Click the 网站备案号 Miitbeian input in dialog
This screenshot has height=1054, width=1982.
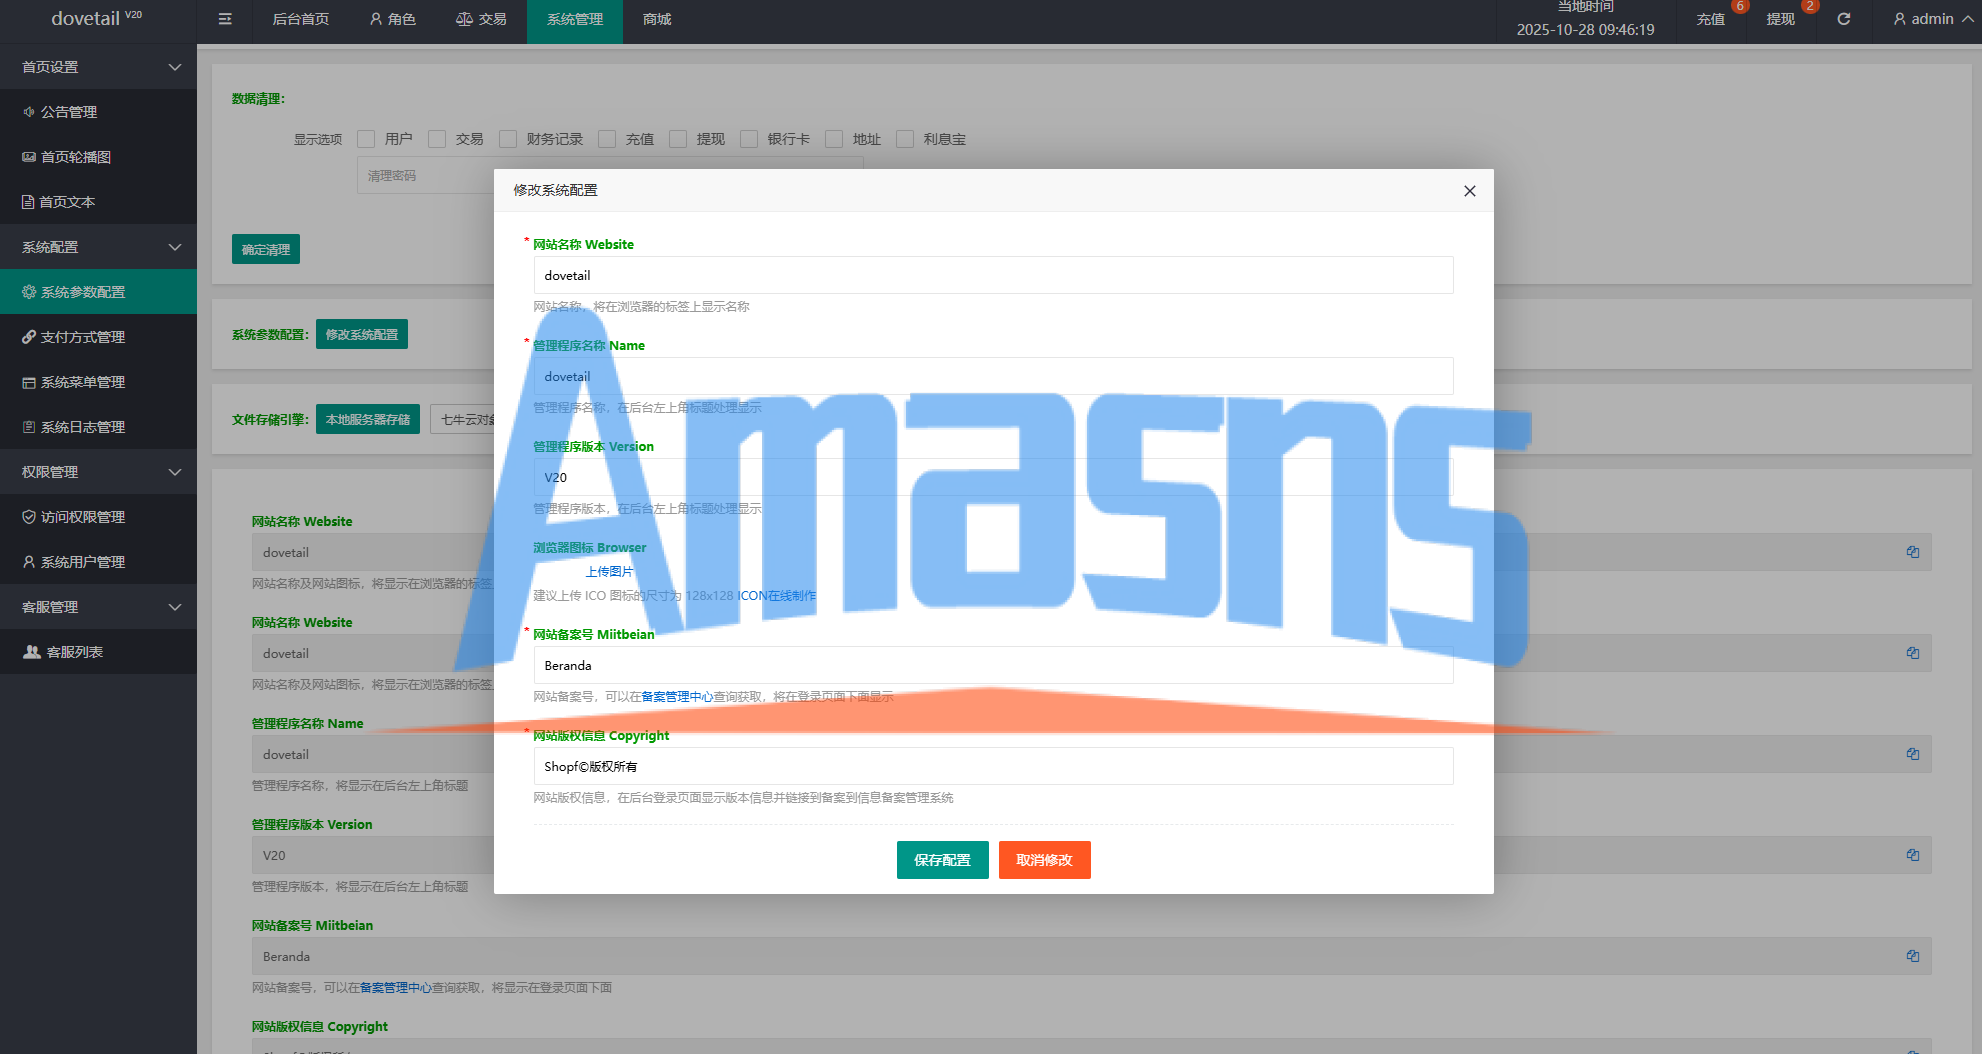pyautogui.click(x=993, y=665)
